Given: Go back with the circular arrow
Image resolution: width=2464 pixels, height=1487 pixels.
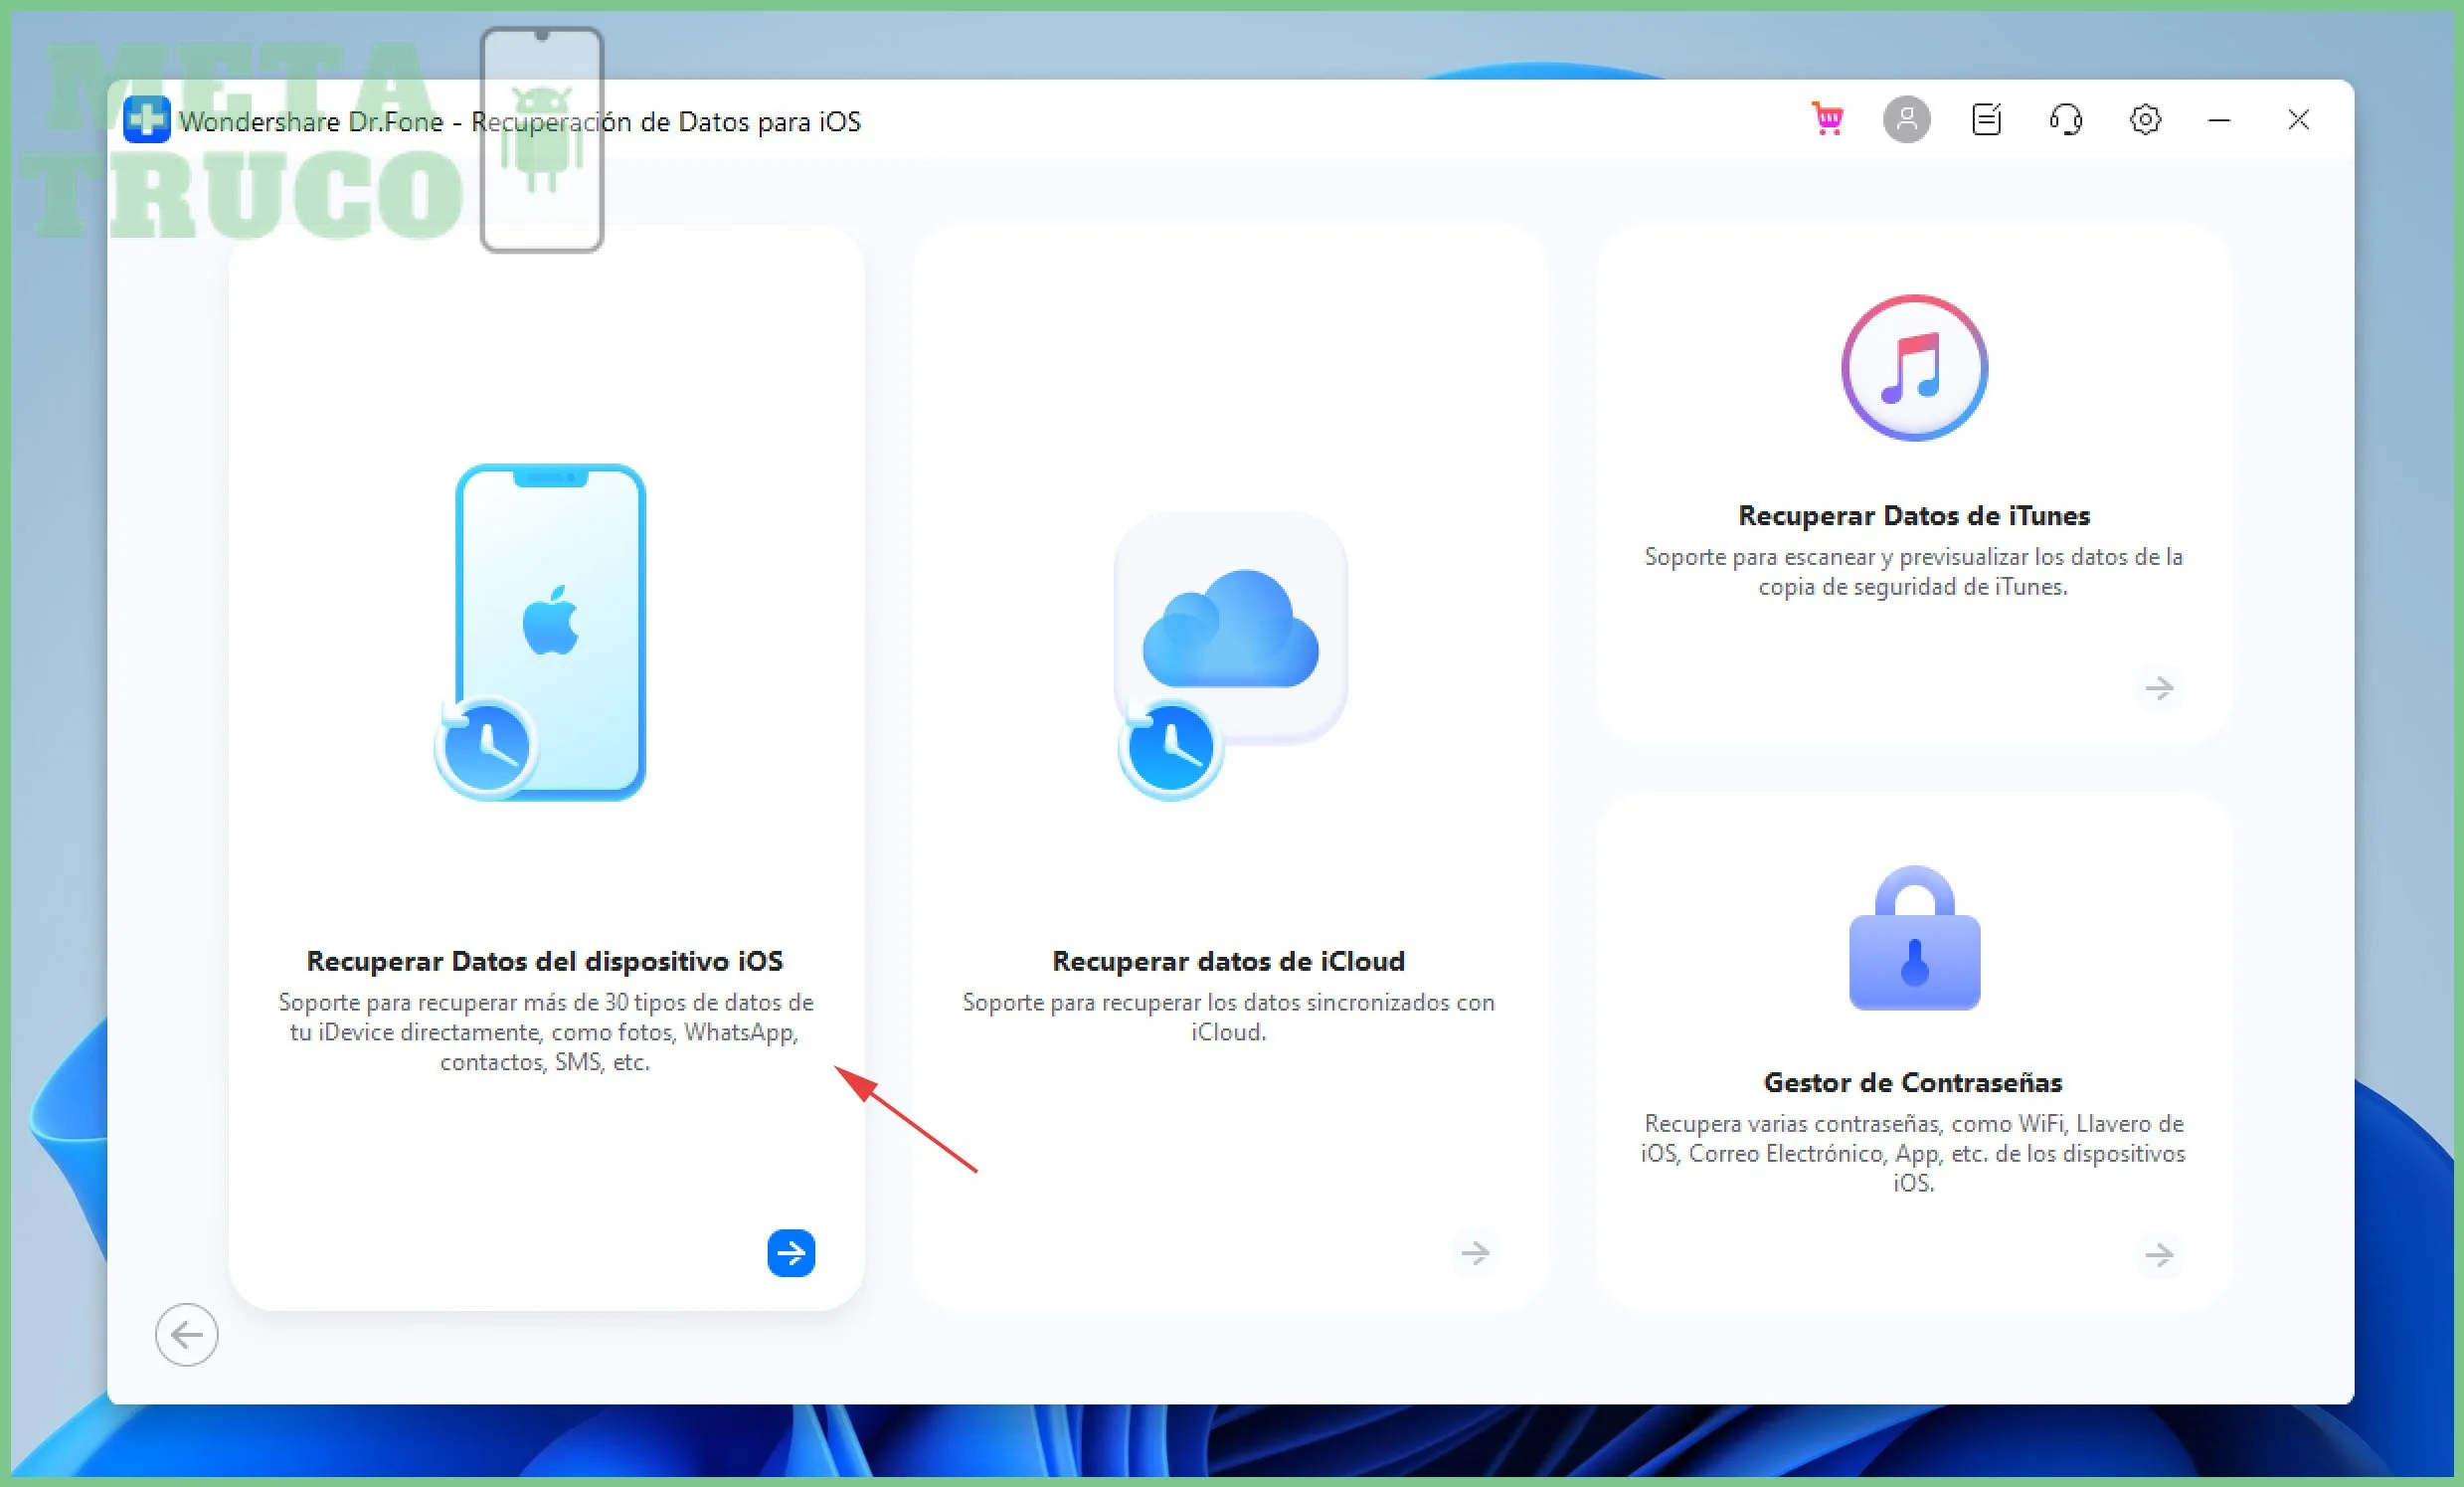Looking at the screenshot, I should point(186,1334).
